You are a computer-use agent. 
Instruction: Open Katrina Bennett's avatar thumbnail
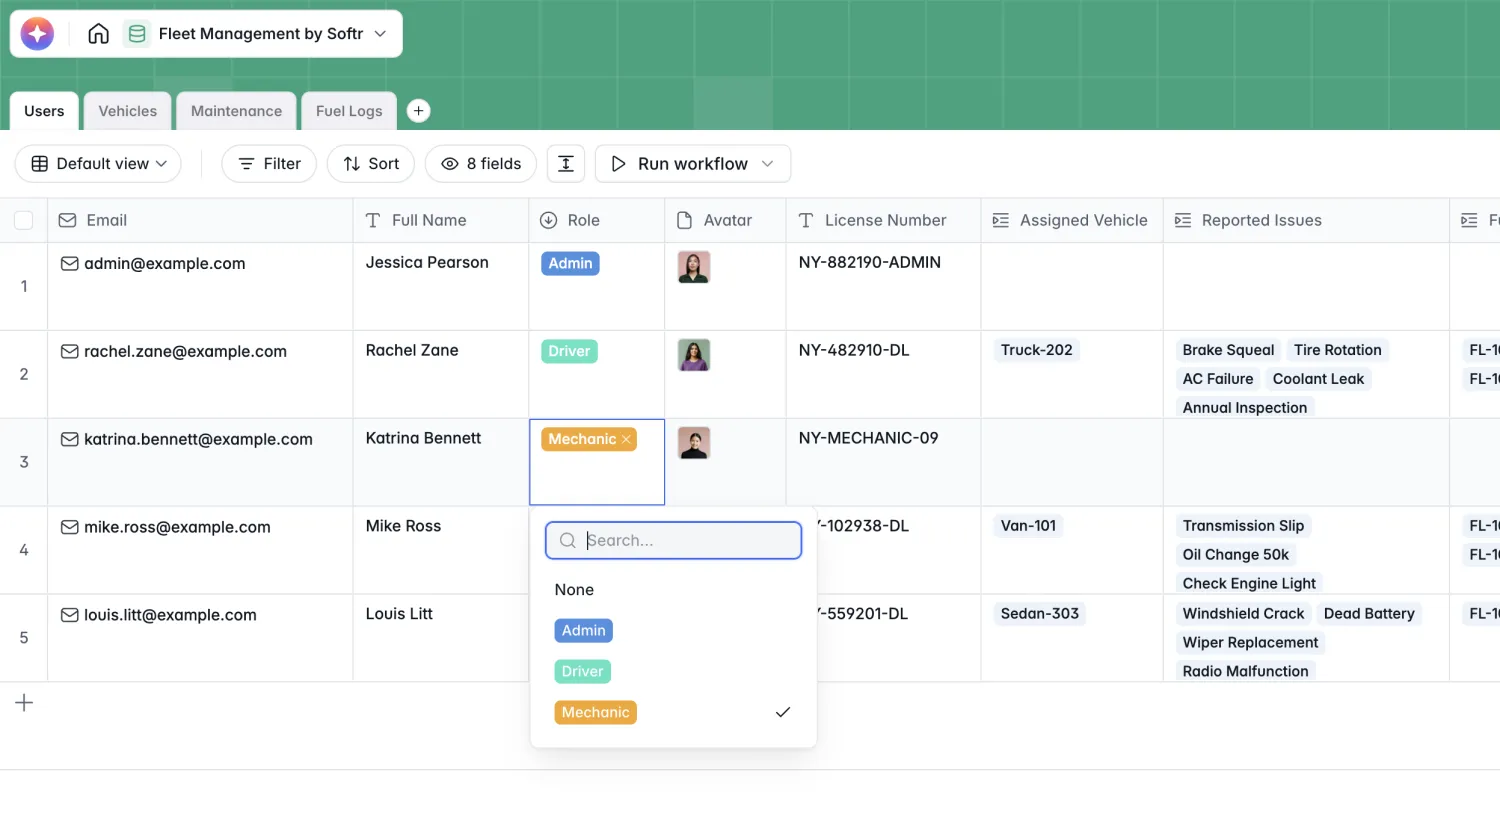tap(694, 443)
